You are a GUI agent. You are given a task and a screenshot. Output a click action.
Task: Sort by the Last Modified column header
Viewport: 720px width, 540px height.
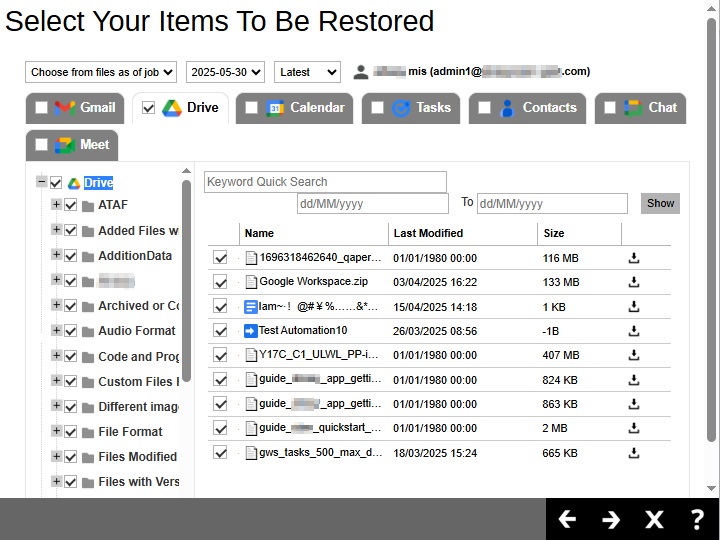(428, 233)
